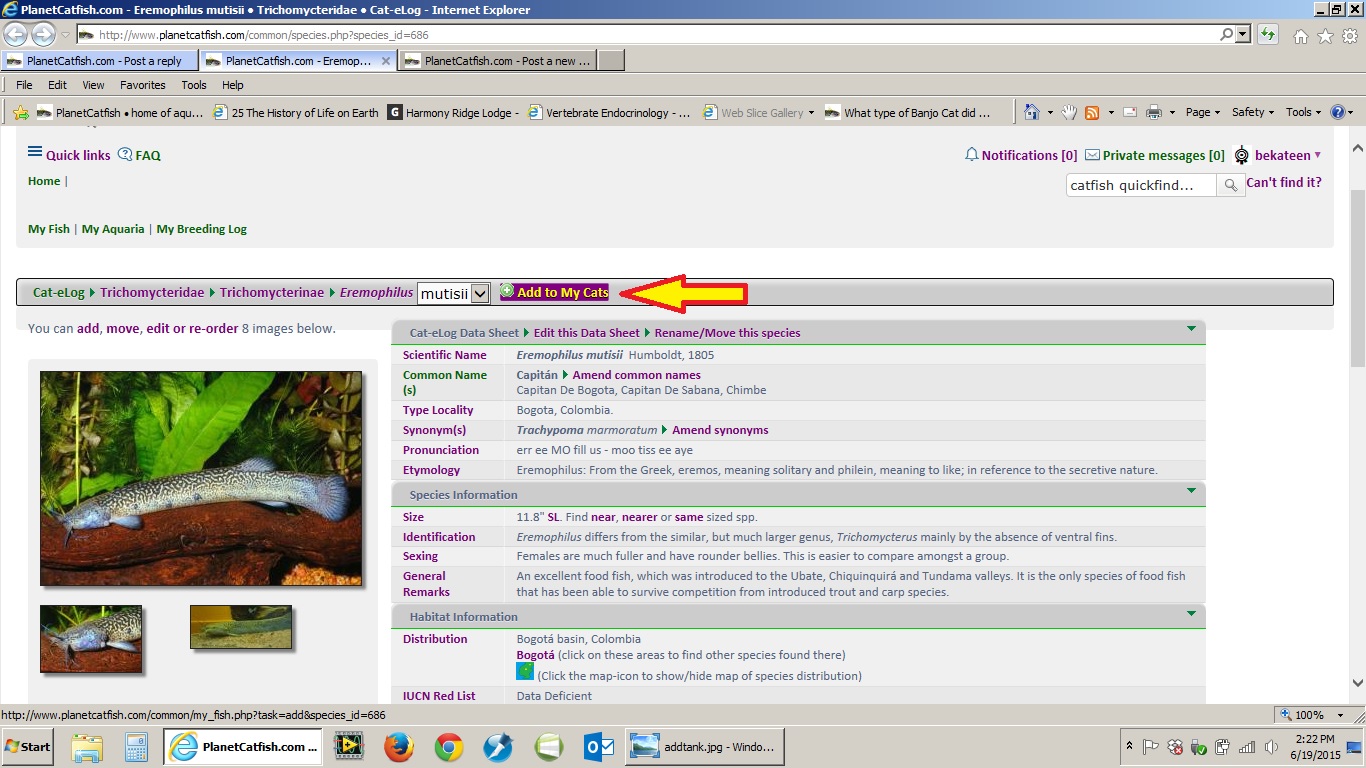This screenshot has width=1366, height=768.
Task: Open the Favorites menu
Action: point(143,85)
